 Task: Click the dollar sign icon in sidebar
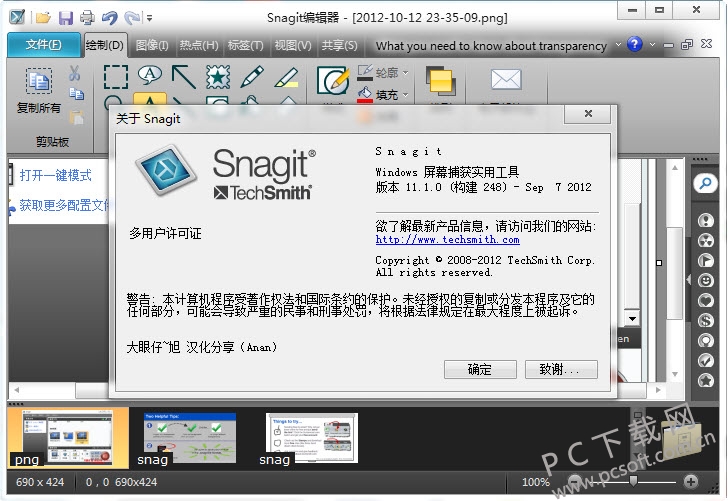(x=706, y=320)
